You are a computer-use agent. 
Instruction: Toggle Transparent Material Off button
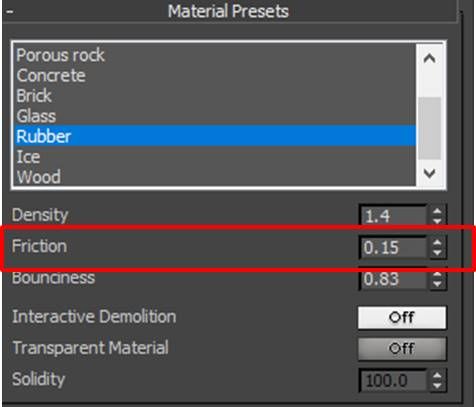[402, 349]
